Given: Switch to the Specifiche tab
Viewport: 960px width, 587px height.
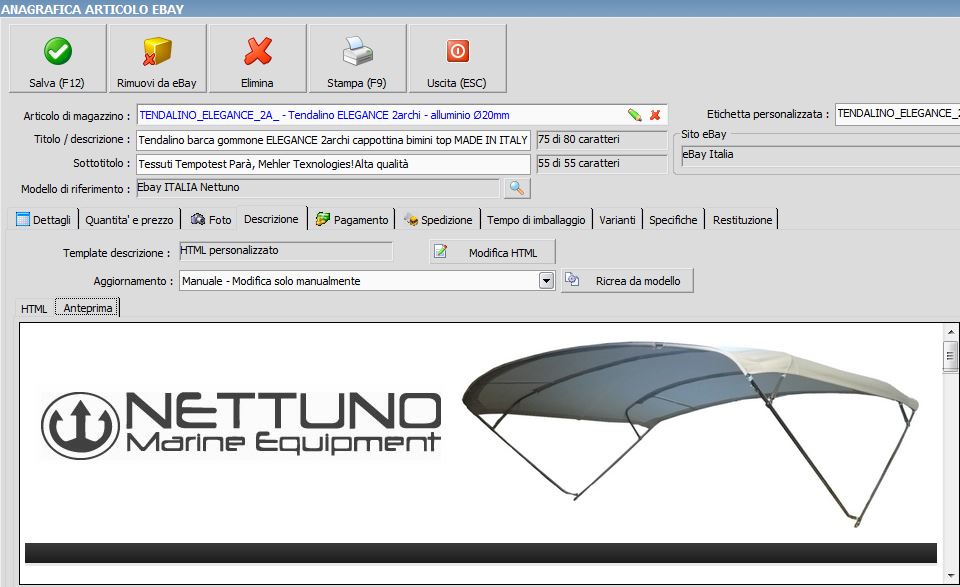Looking at the screenshot, I should coord(673,219).
